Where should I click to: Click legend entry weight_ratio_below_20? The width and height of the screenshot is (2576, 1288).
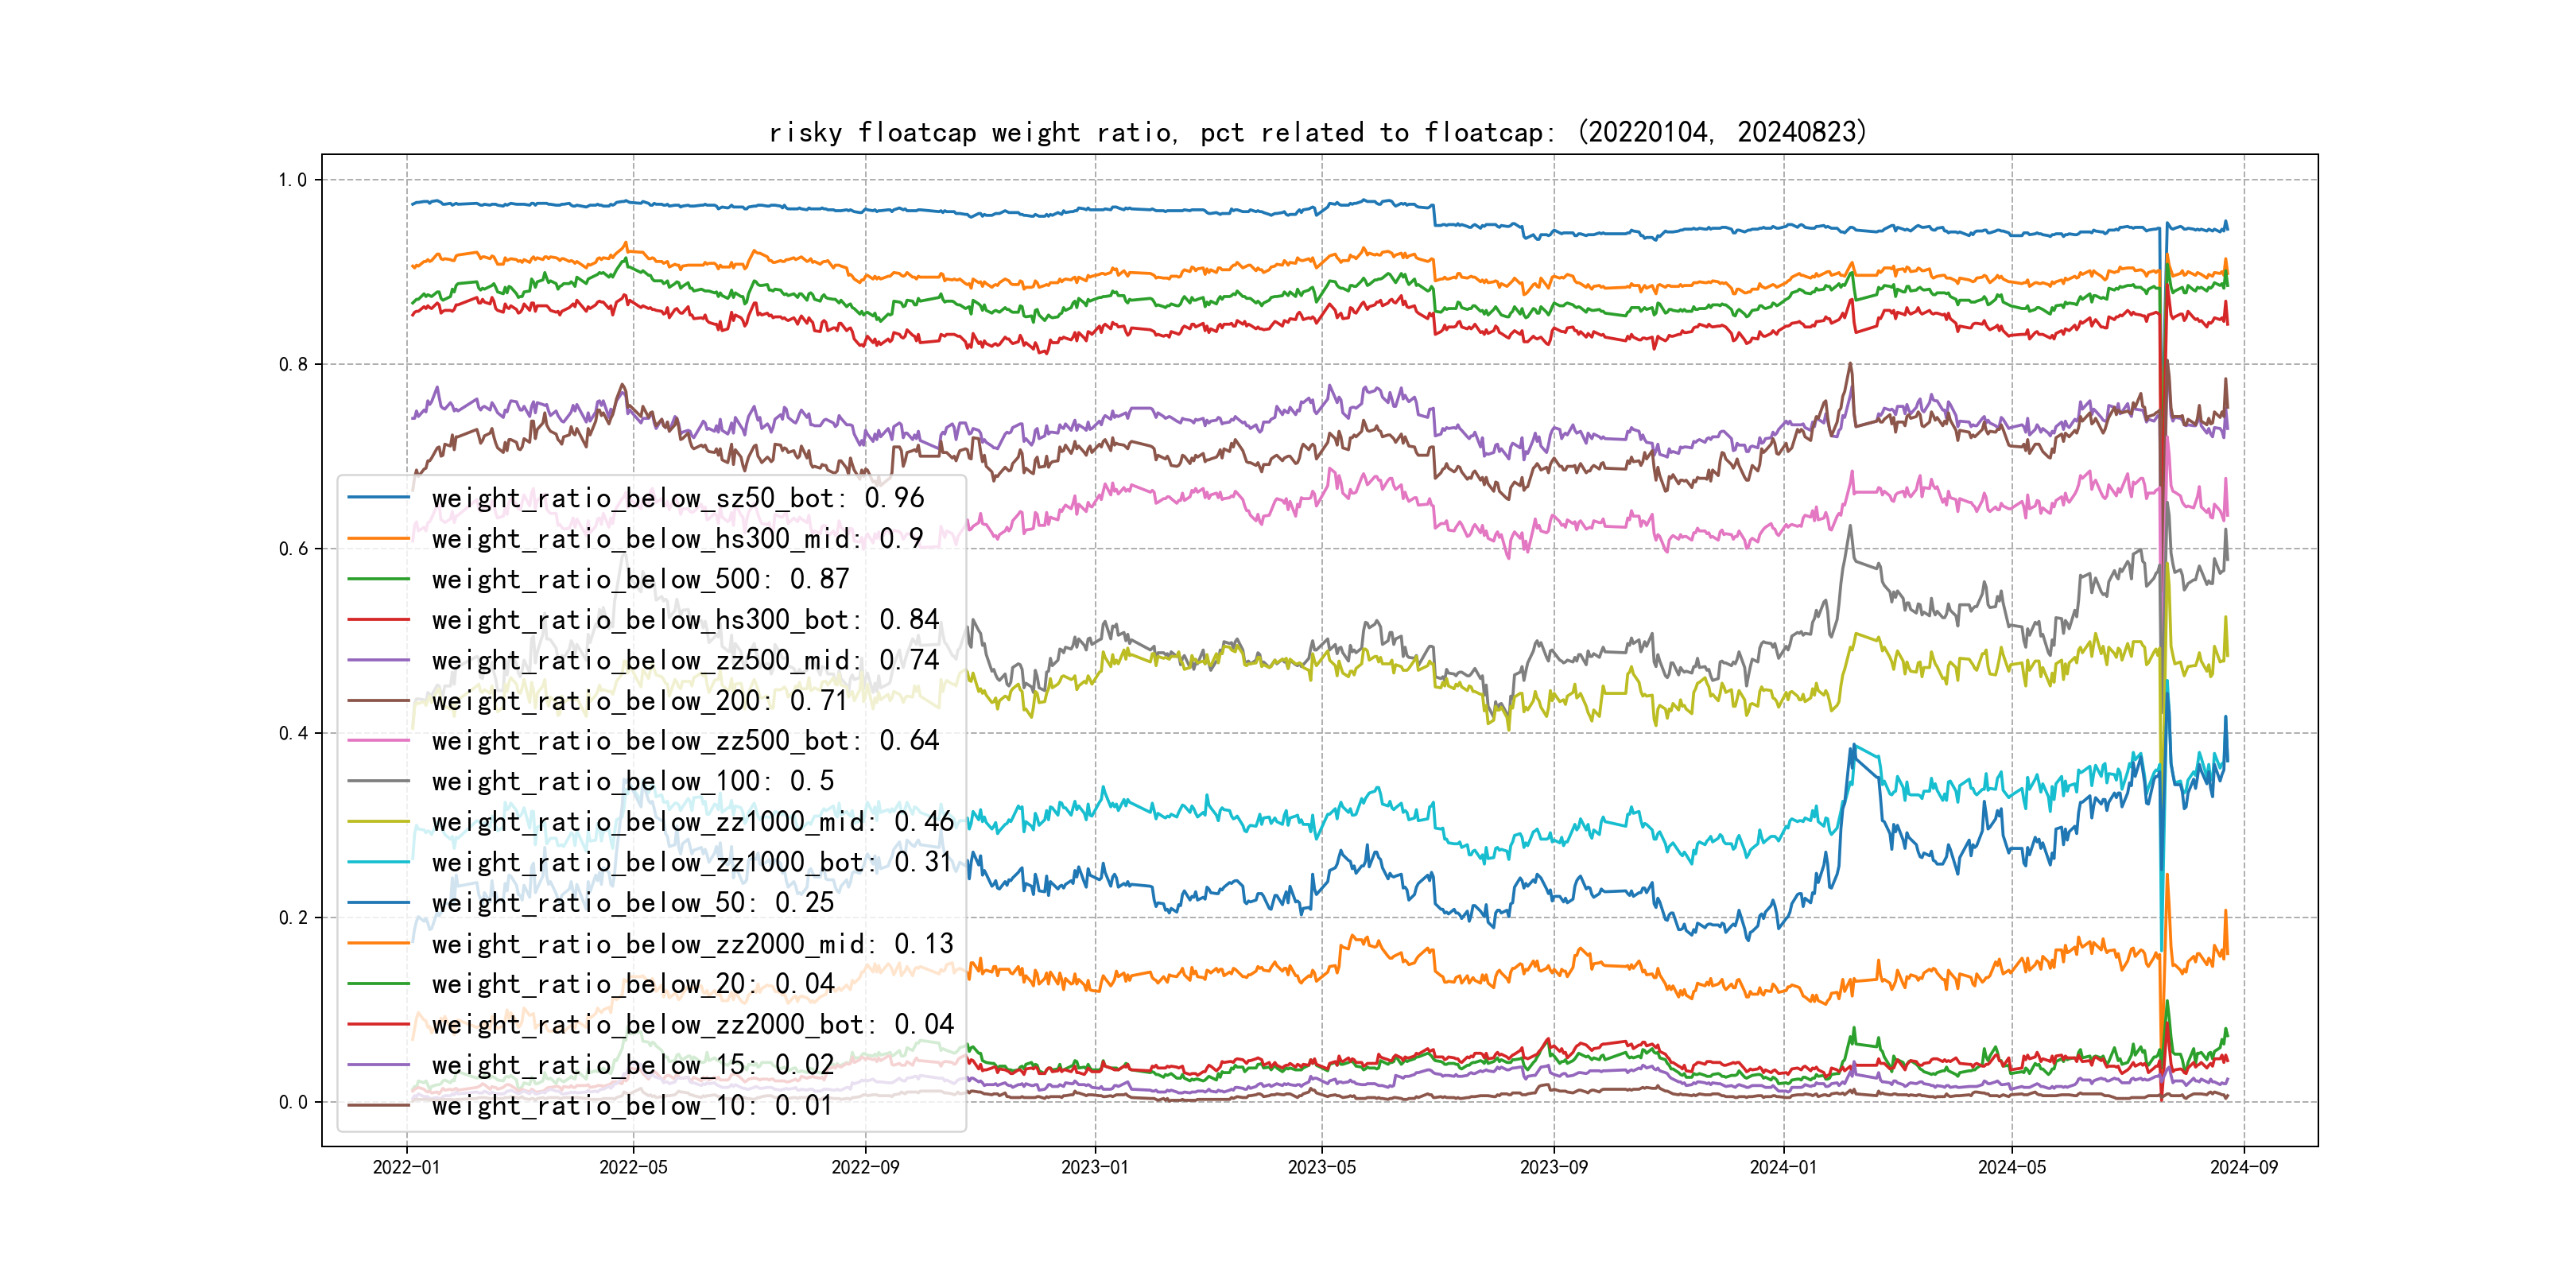pos(632,984)
